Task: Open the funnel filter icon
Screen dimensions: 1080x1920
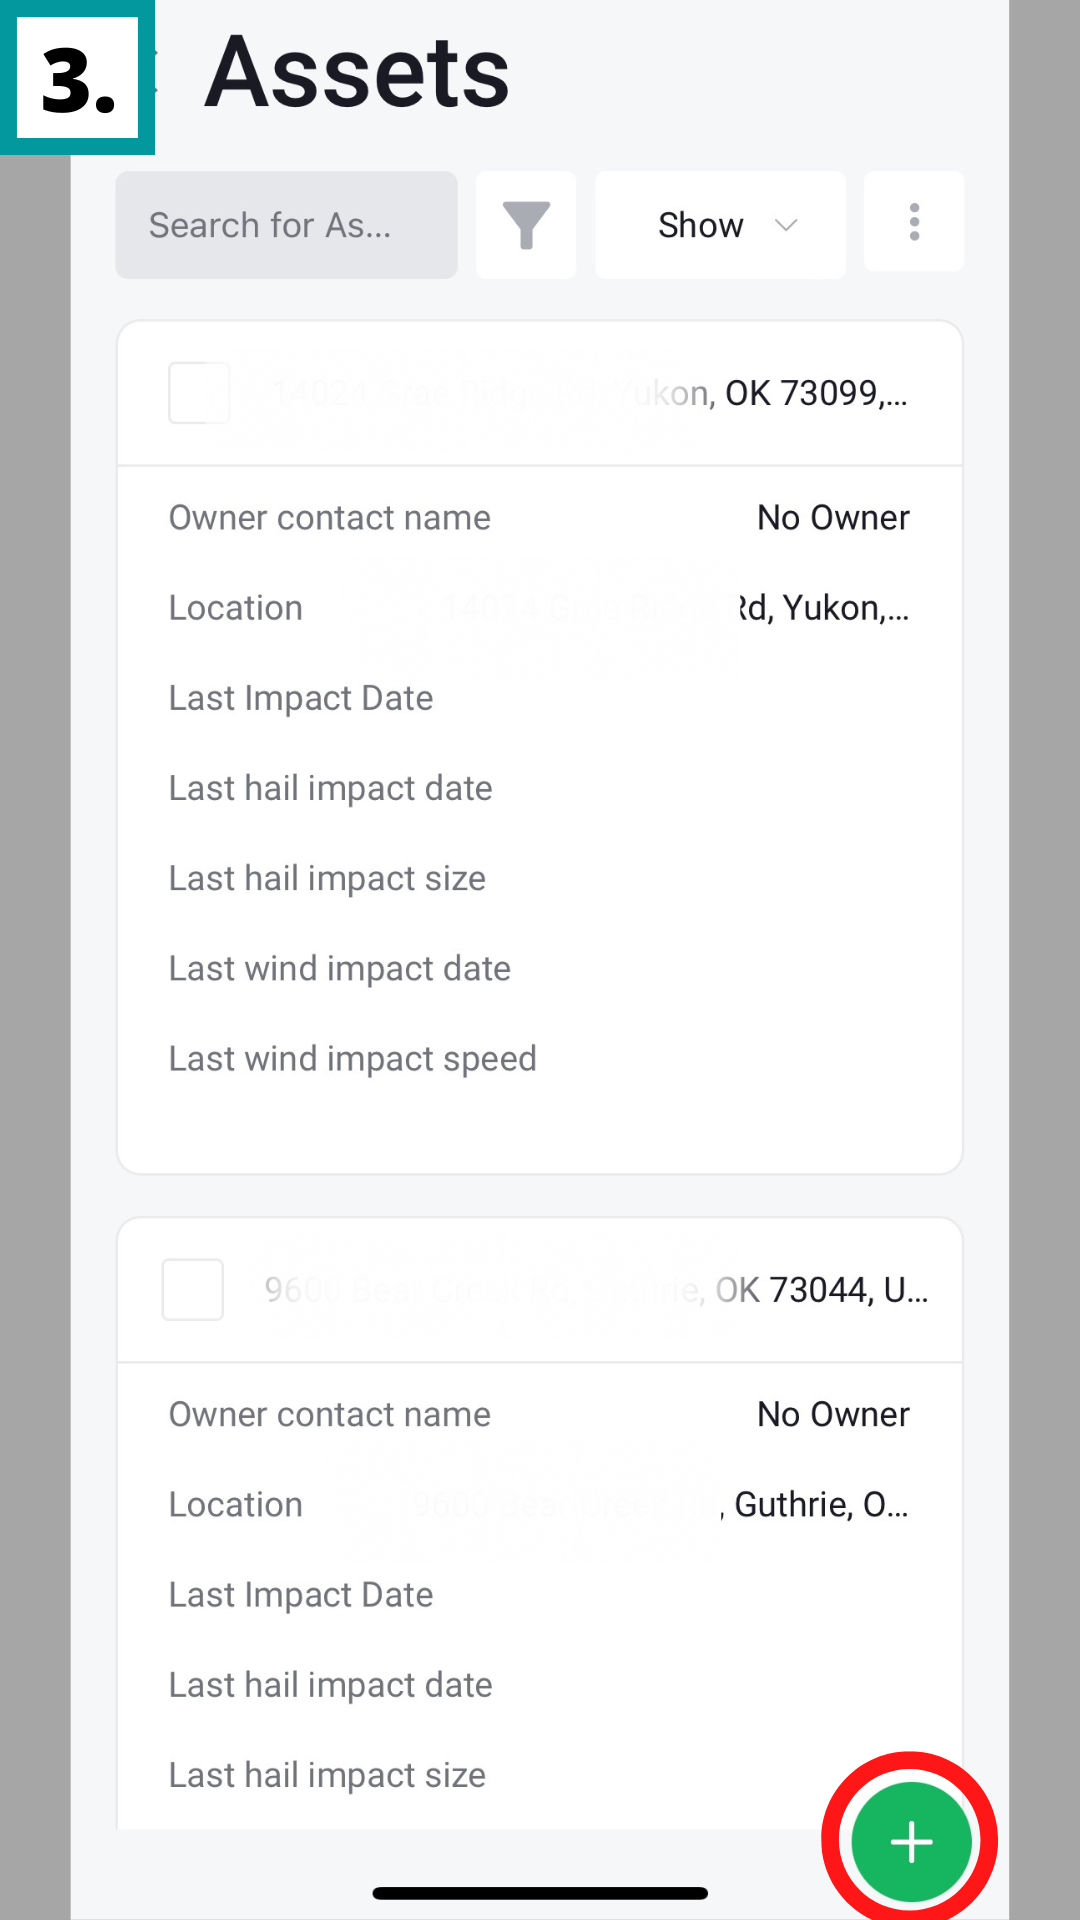Action: (x=526, y=225)
